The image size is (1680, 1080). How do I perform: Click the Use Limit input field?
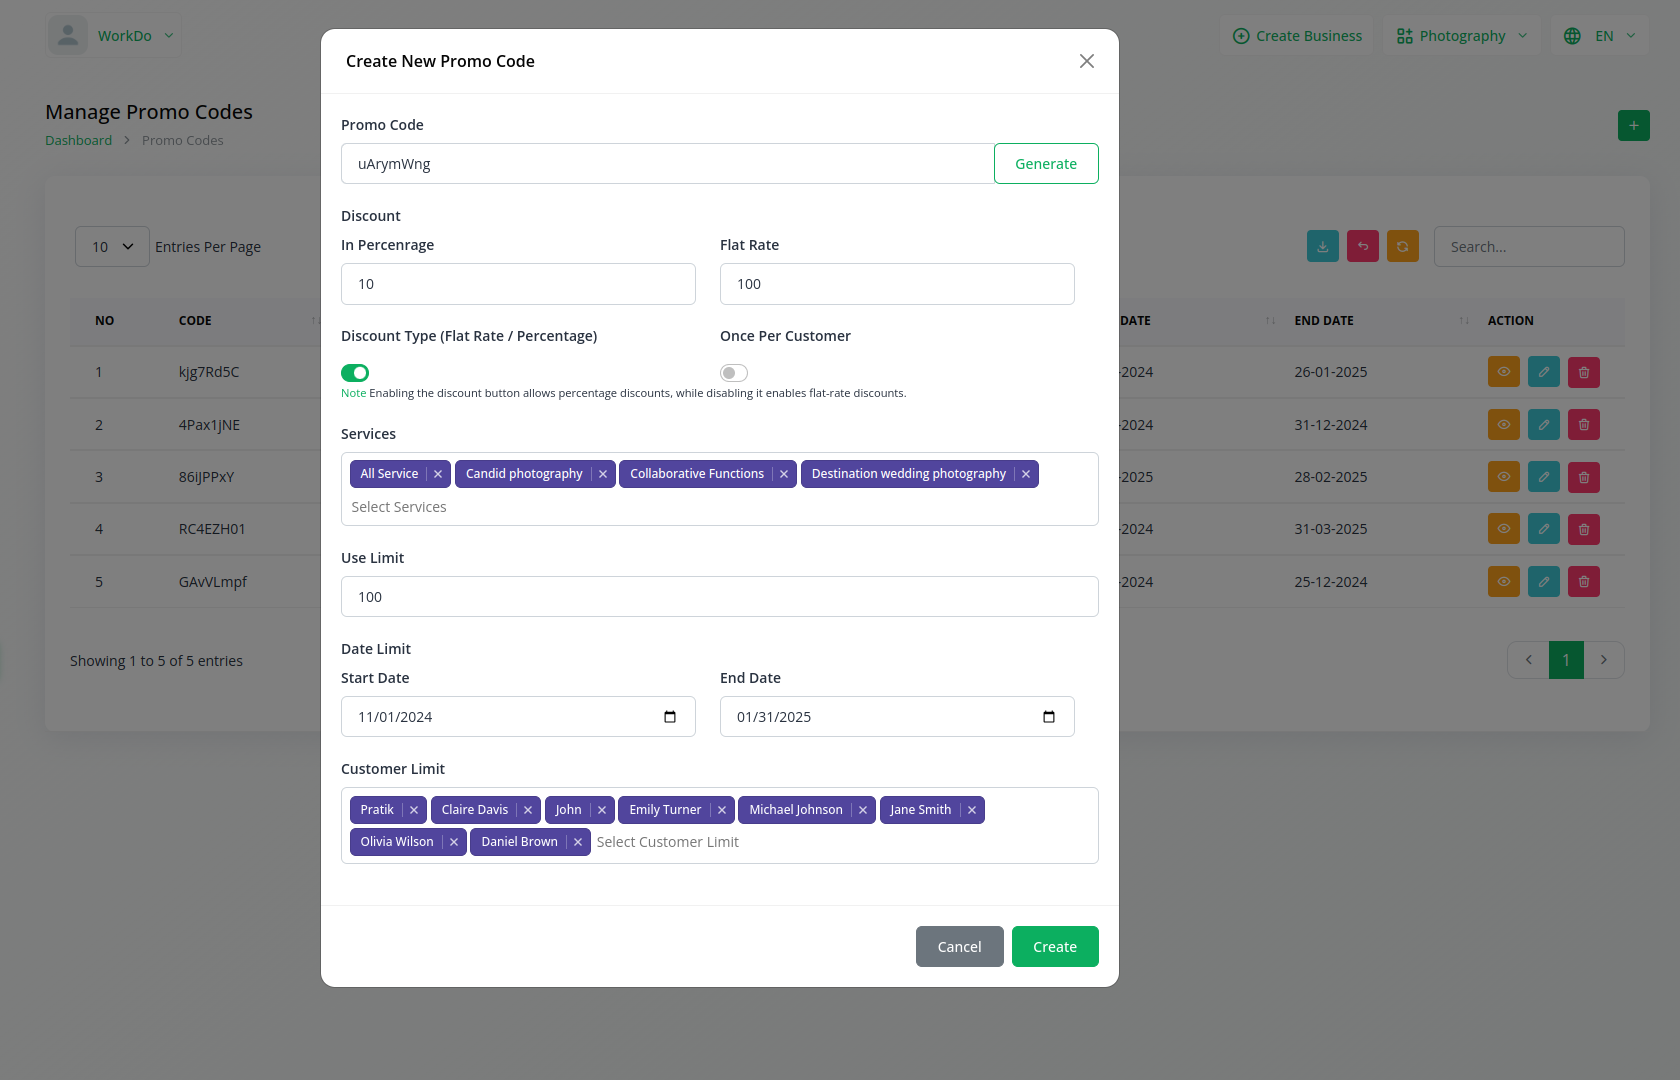point(719,597)
